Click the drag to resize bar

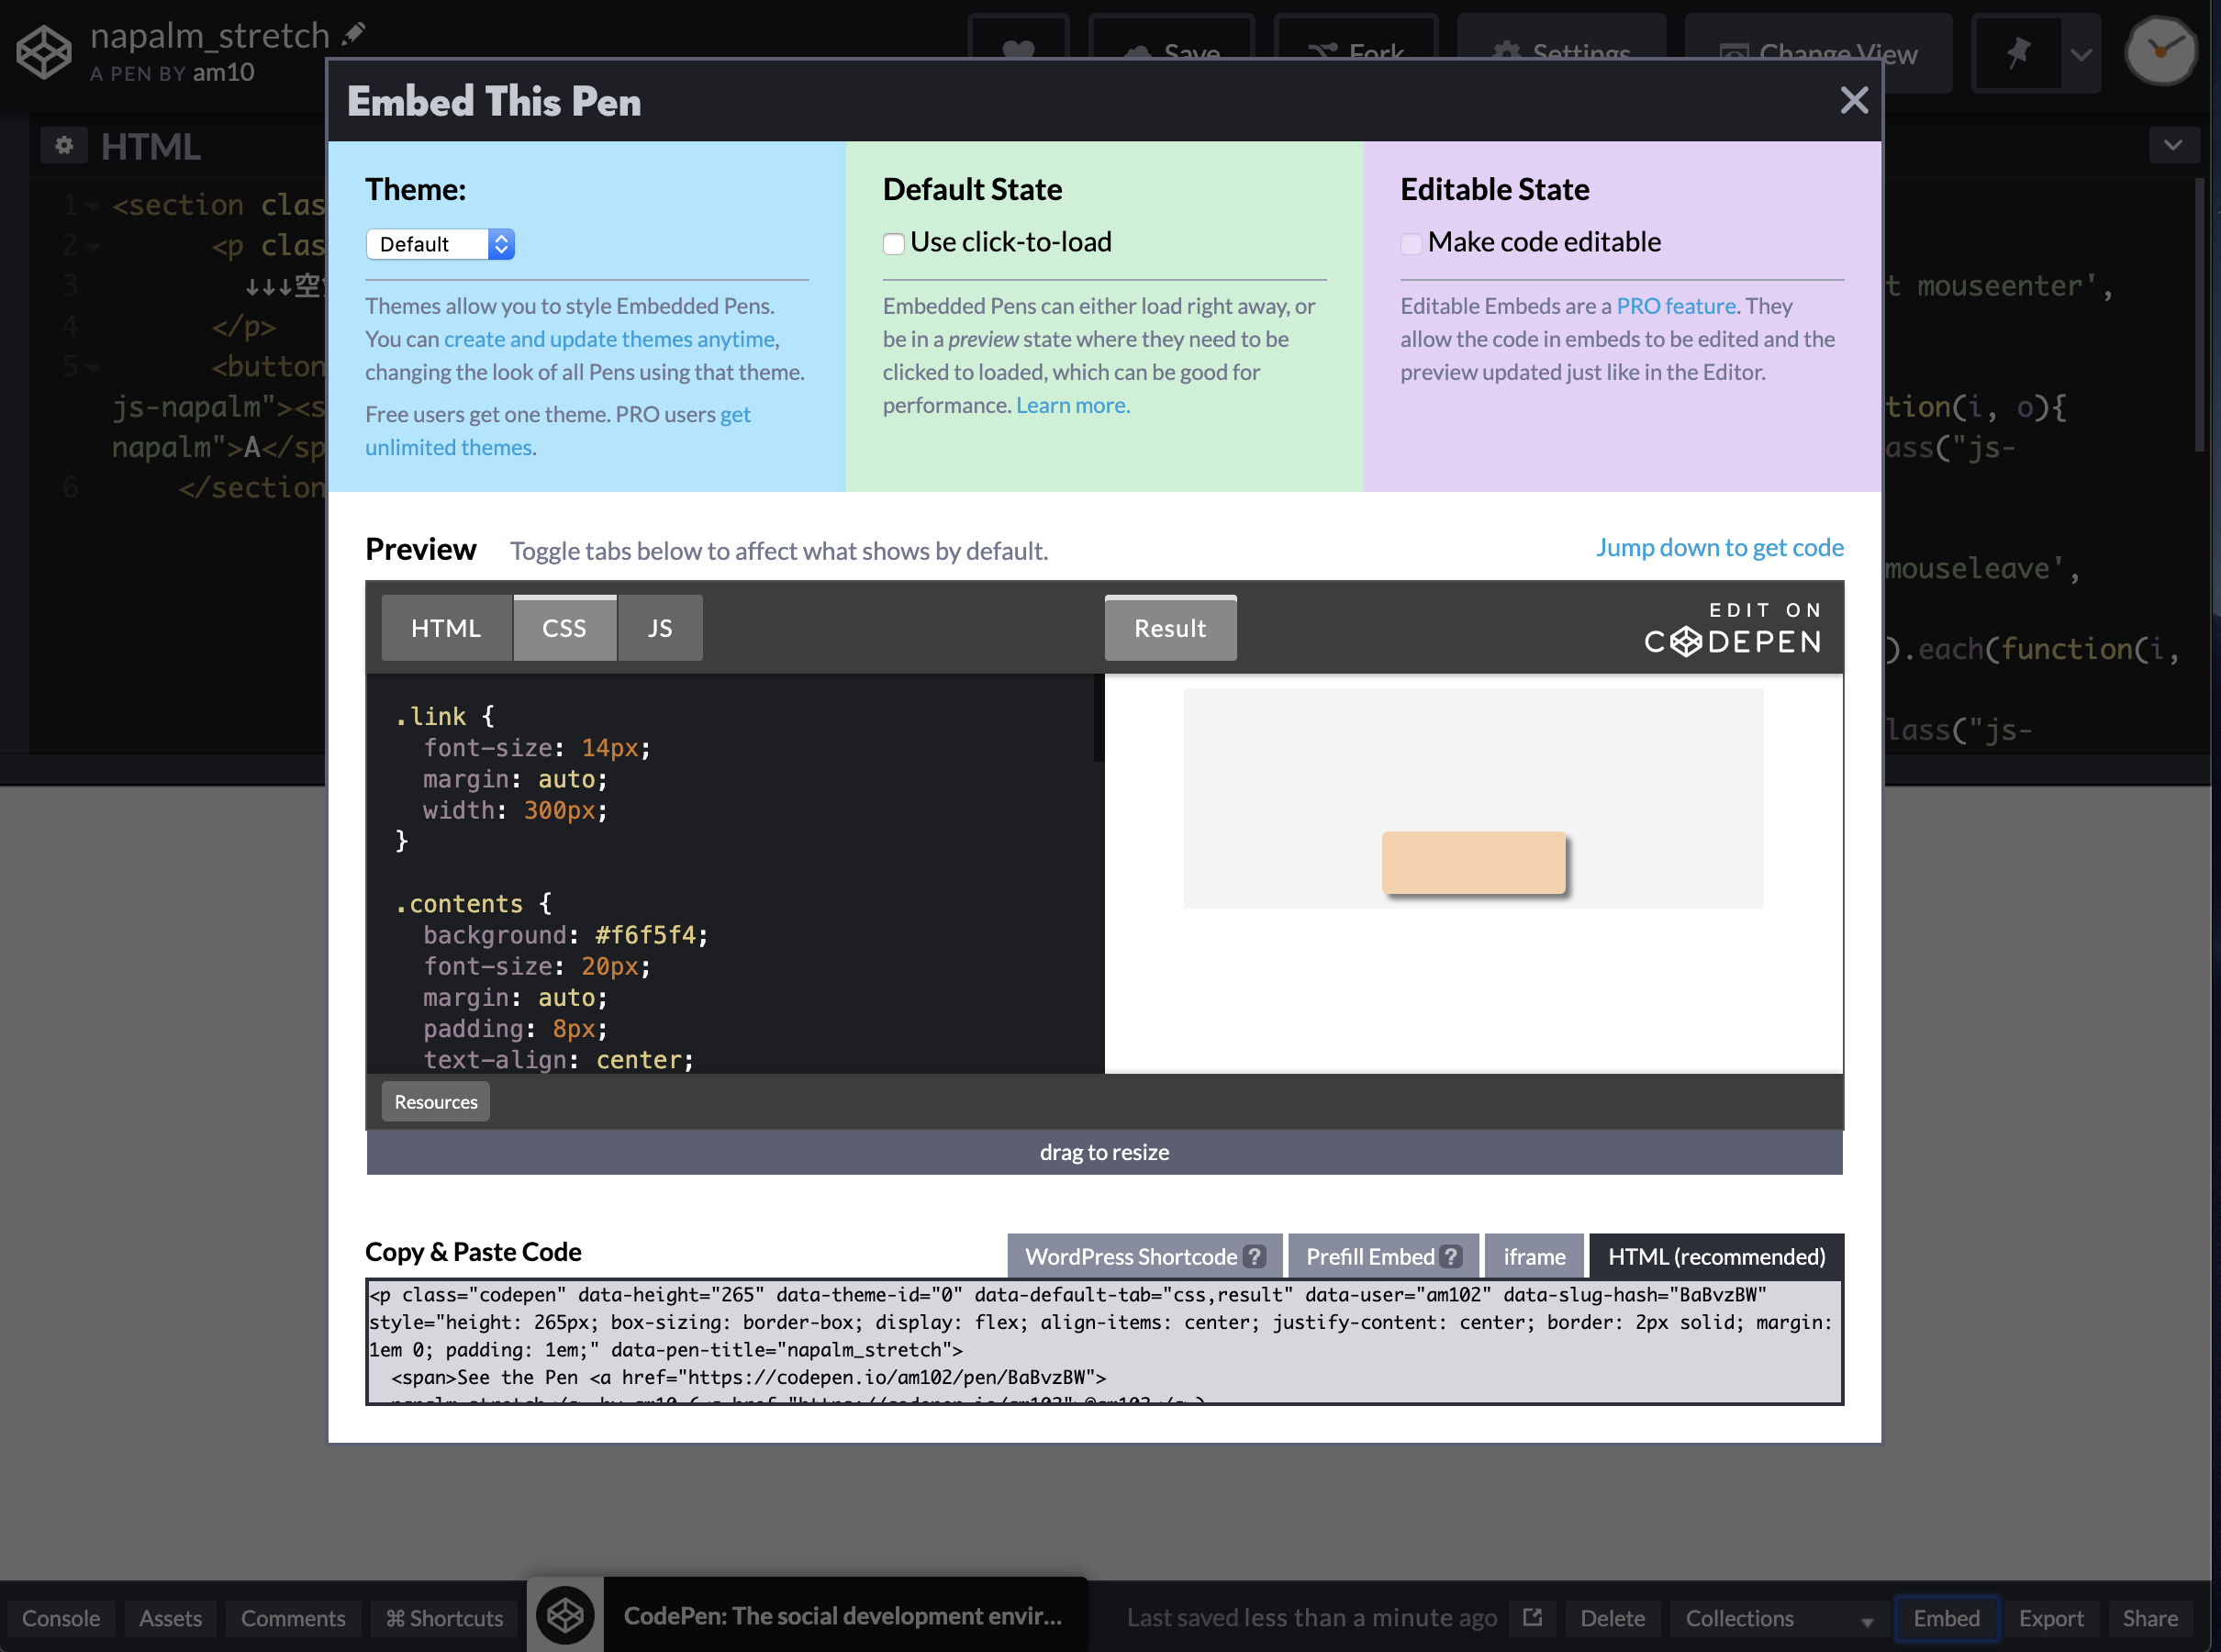[x=1104, y=1152]
